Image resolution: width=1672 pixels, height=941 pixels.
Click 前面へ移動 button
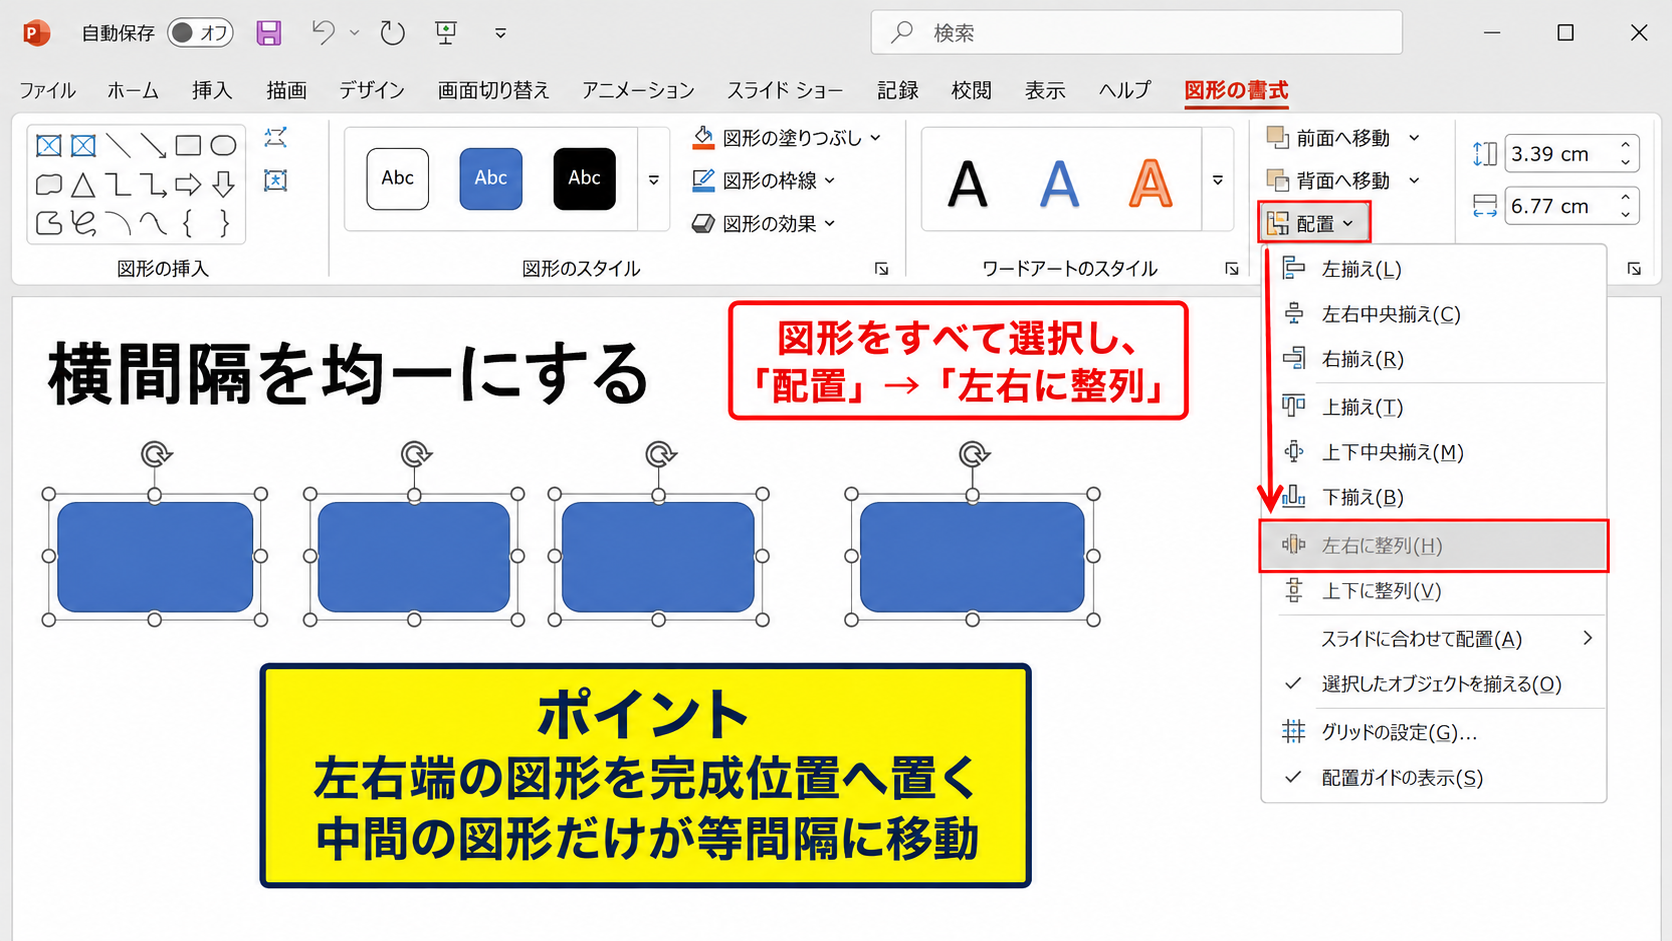pos(1331,138)
